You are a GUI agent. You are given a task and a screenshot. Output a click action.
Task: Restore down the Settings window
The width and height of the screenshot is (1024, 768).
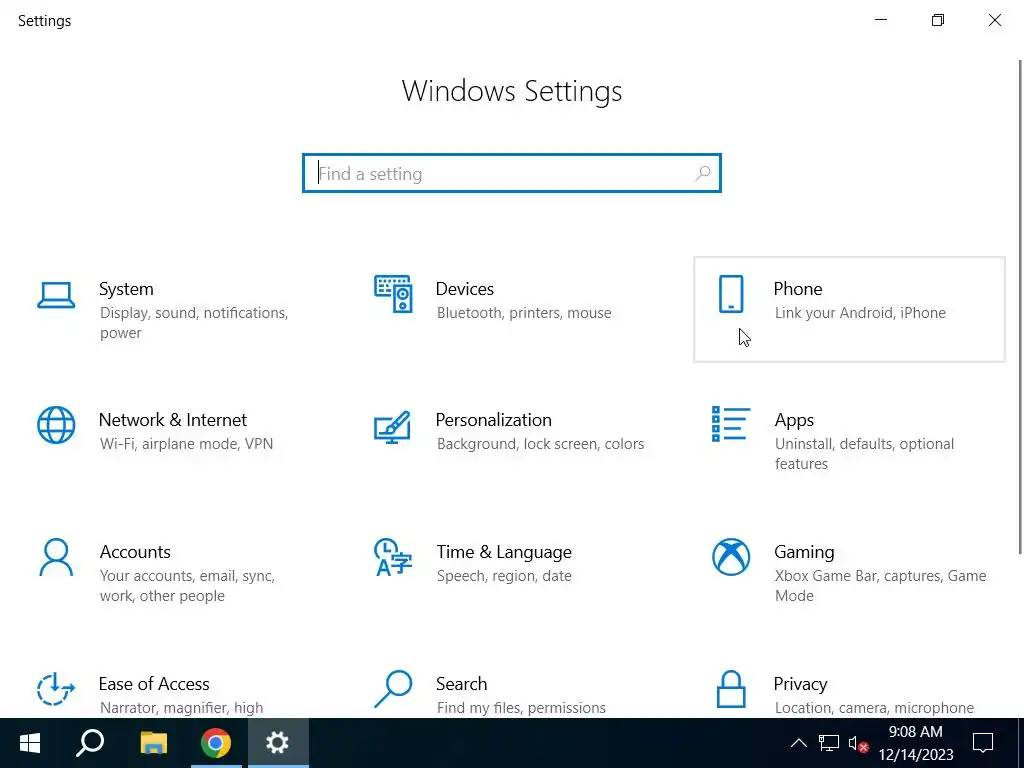point(938,20)
